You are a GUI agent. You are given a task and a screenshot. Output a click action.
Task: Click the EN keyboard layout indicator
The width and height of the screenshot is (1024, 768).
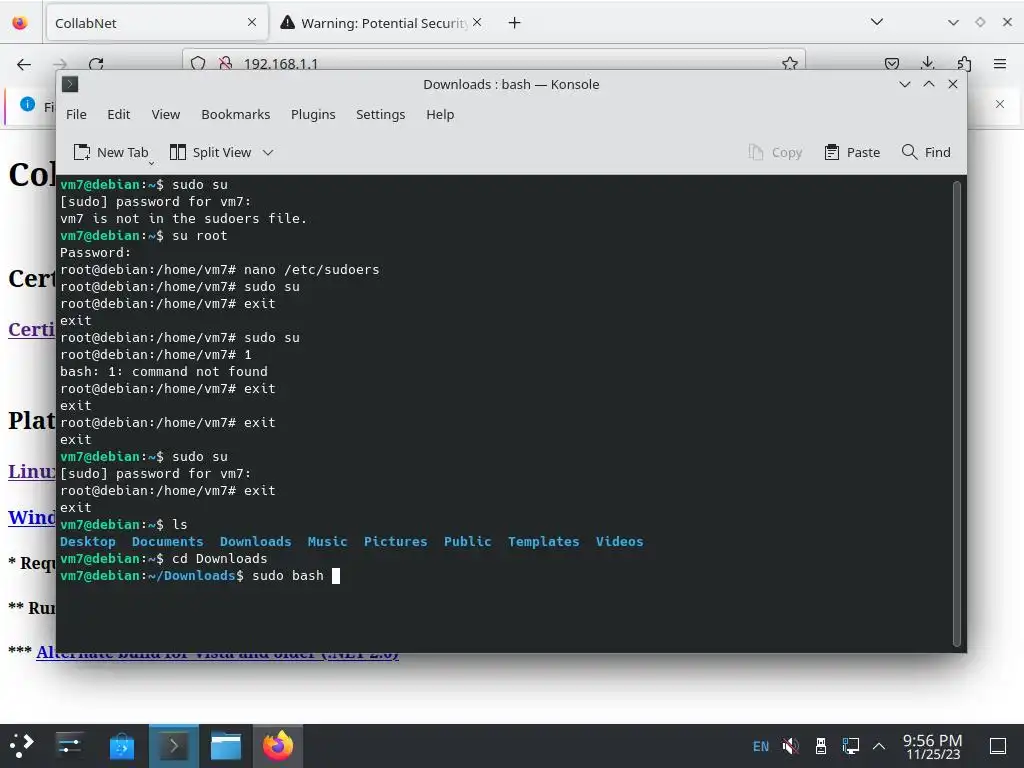pyautogui.click(x=761, y=746)
